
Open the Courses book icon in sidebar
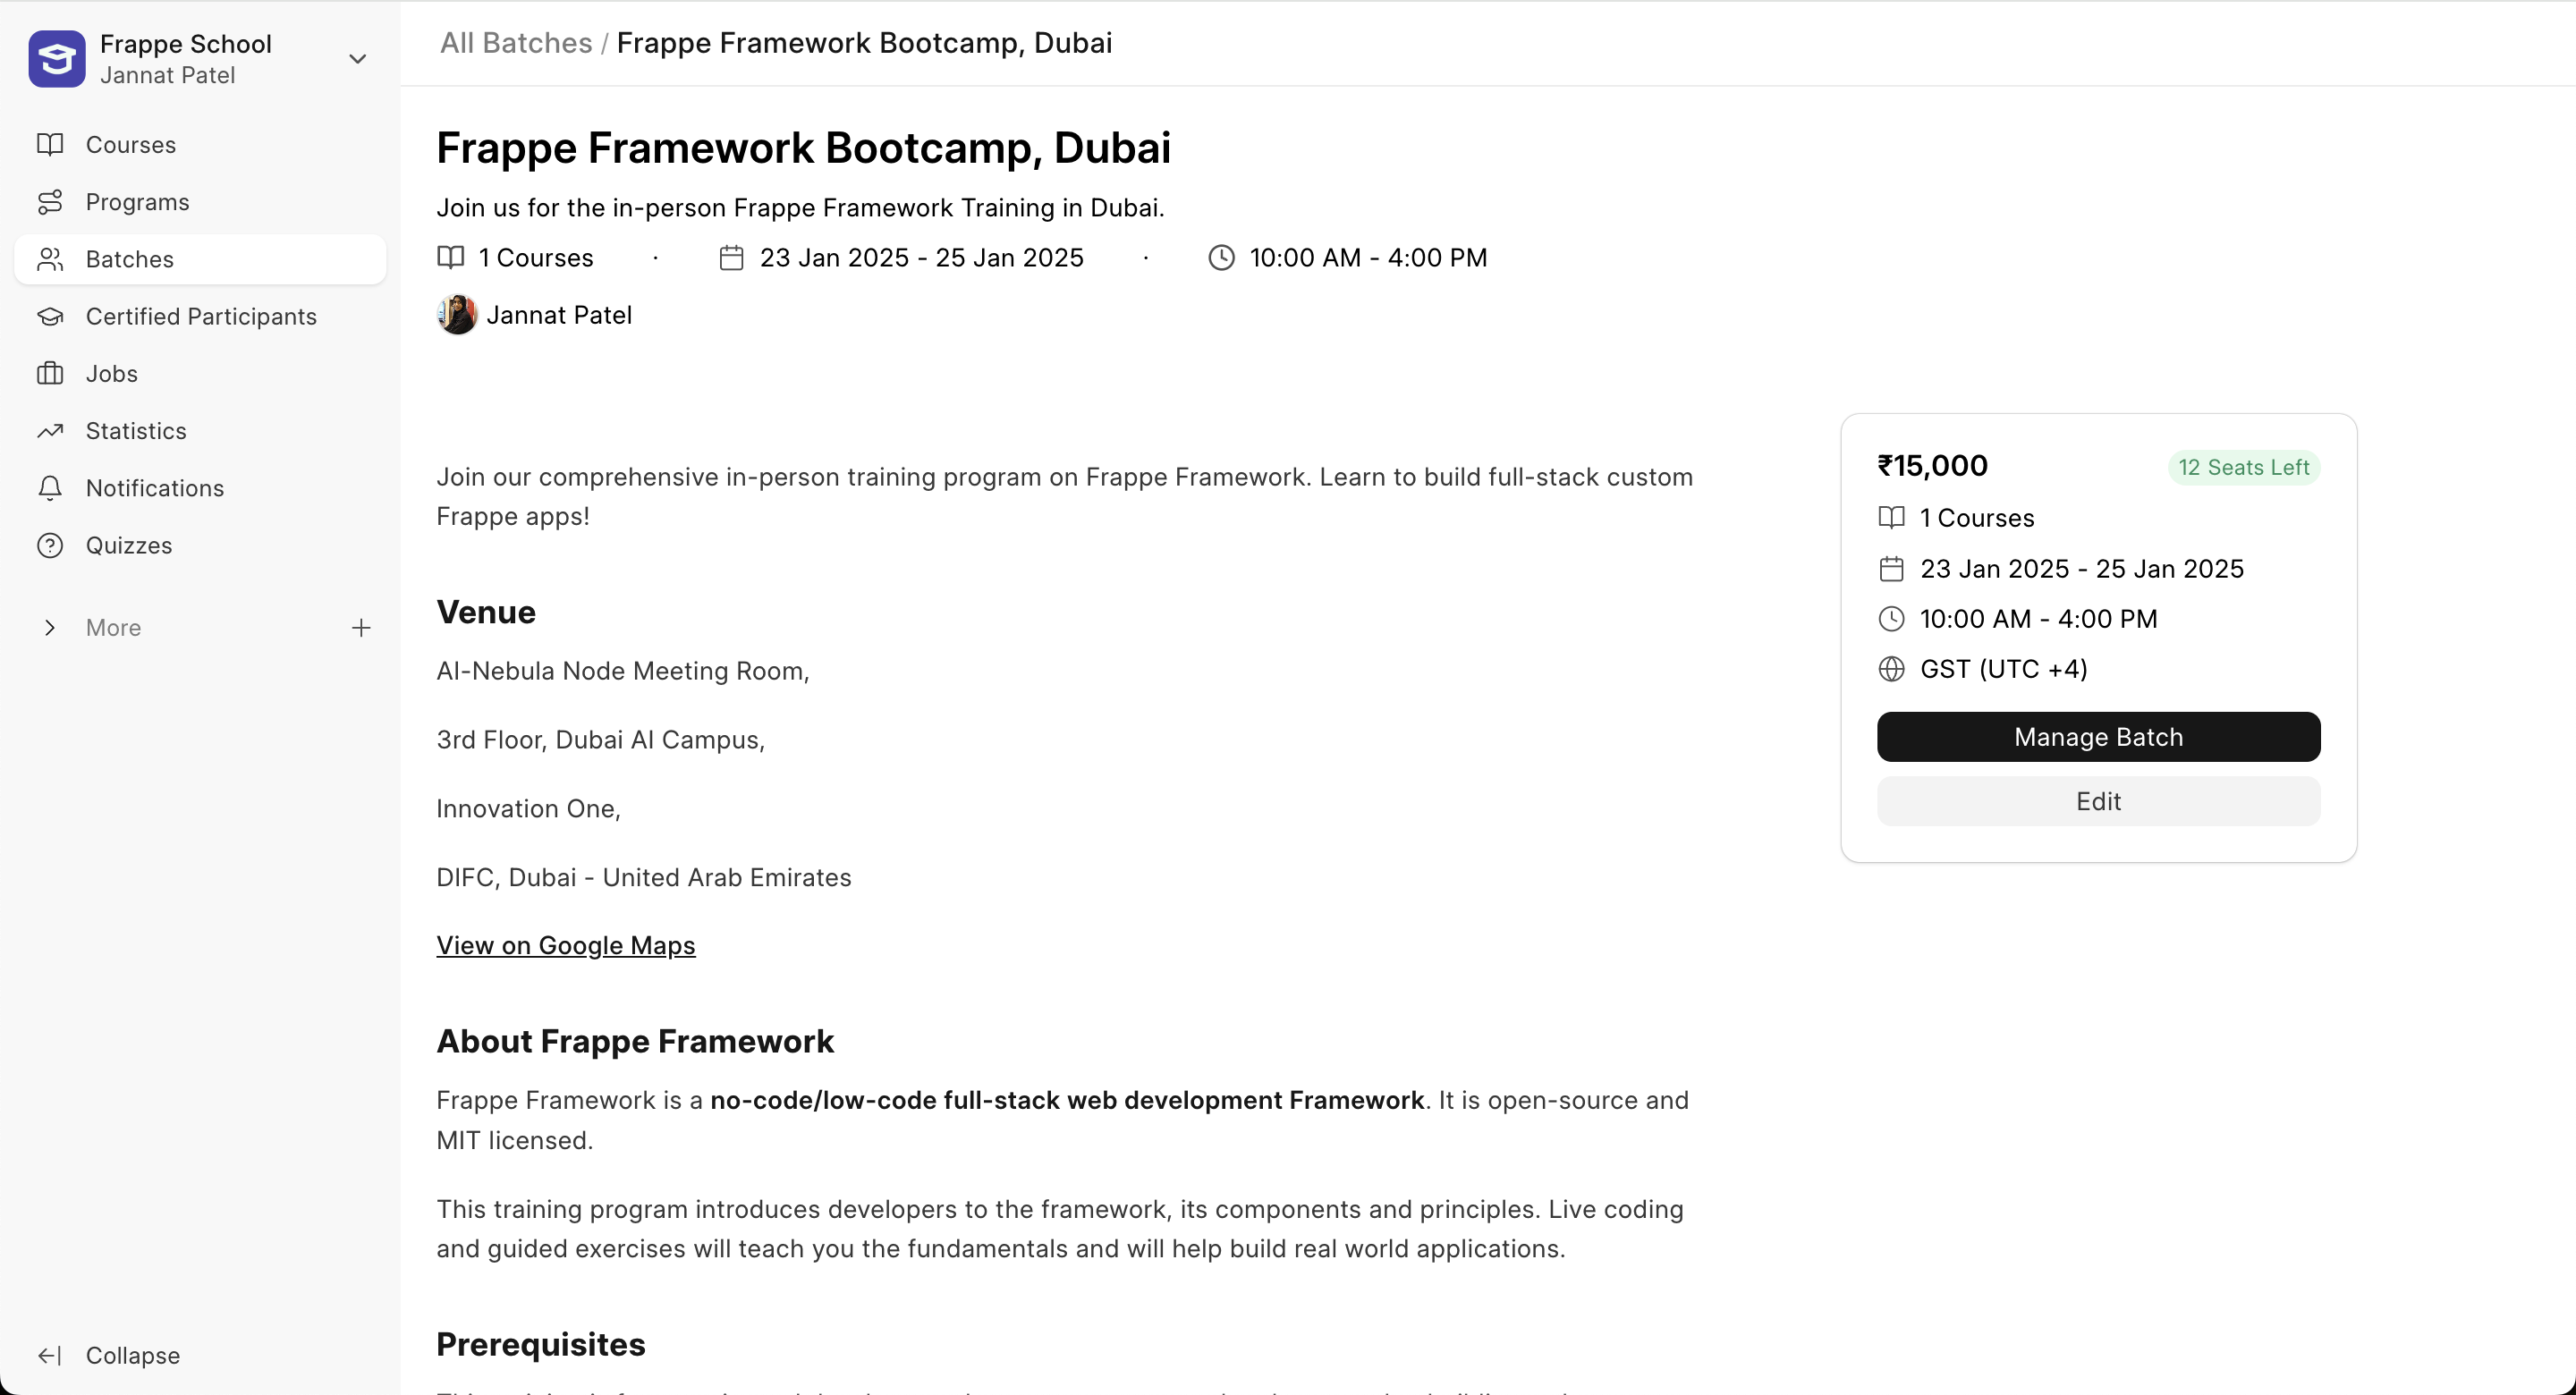click(x=50, y=145)
